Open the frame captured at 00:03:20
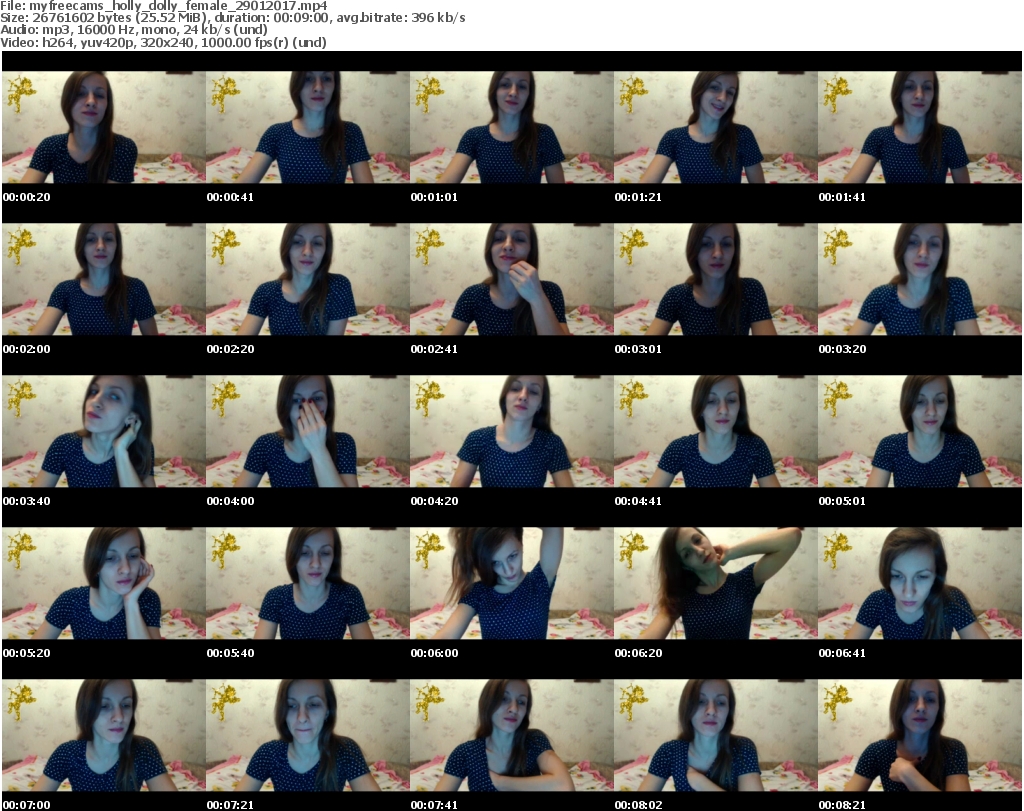The image size is (1024, 811). tap(920, 279)
